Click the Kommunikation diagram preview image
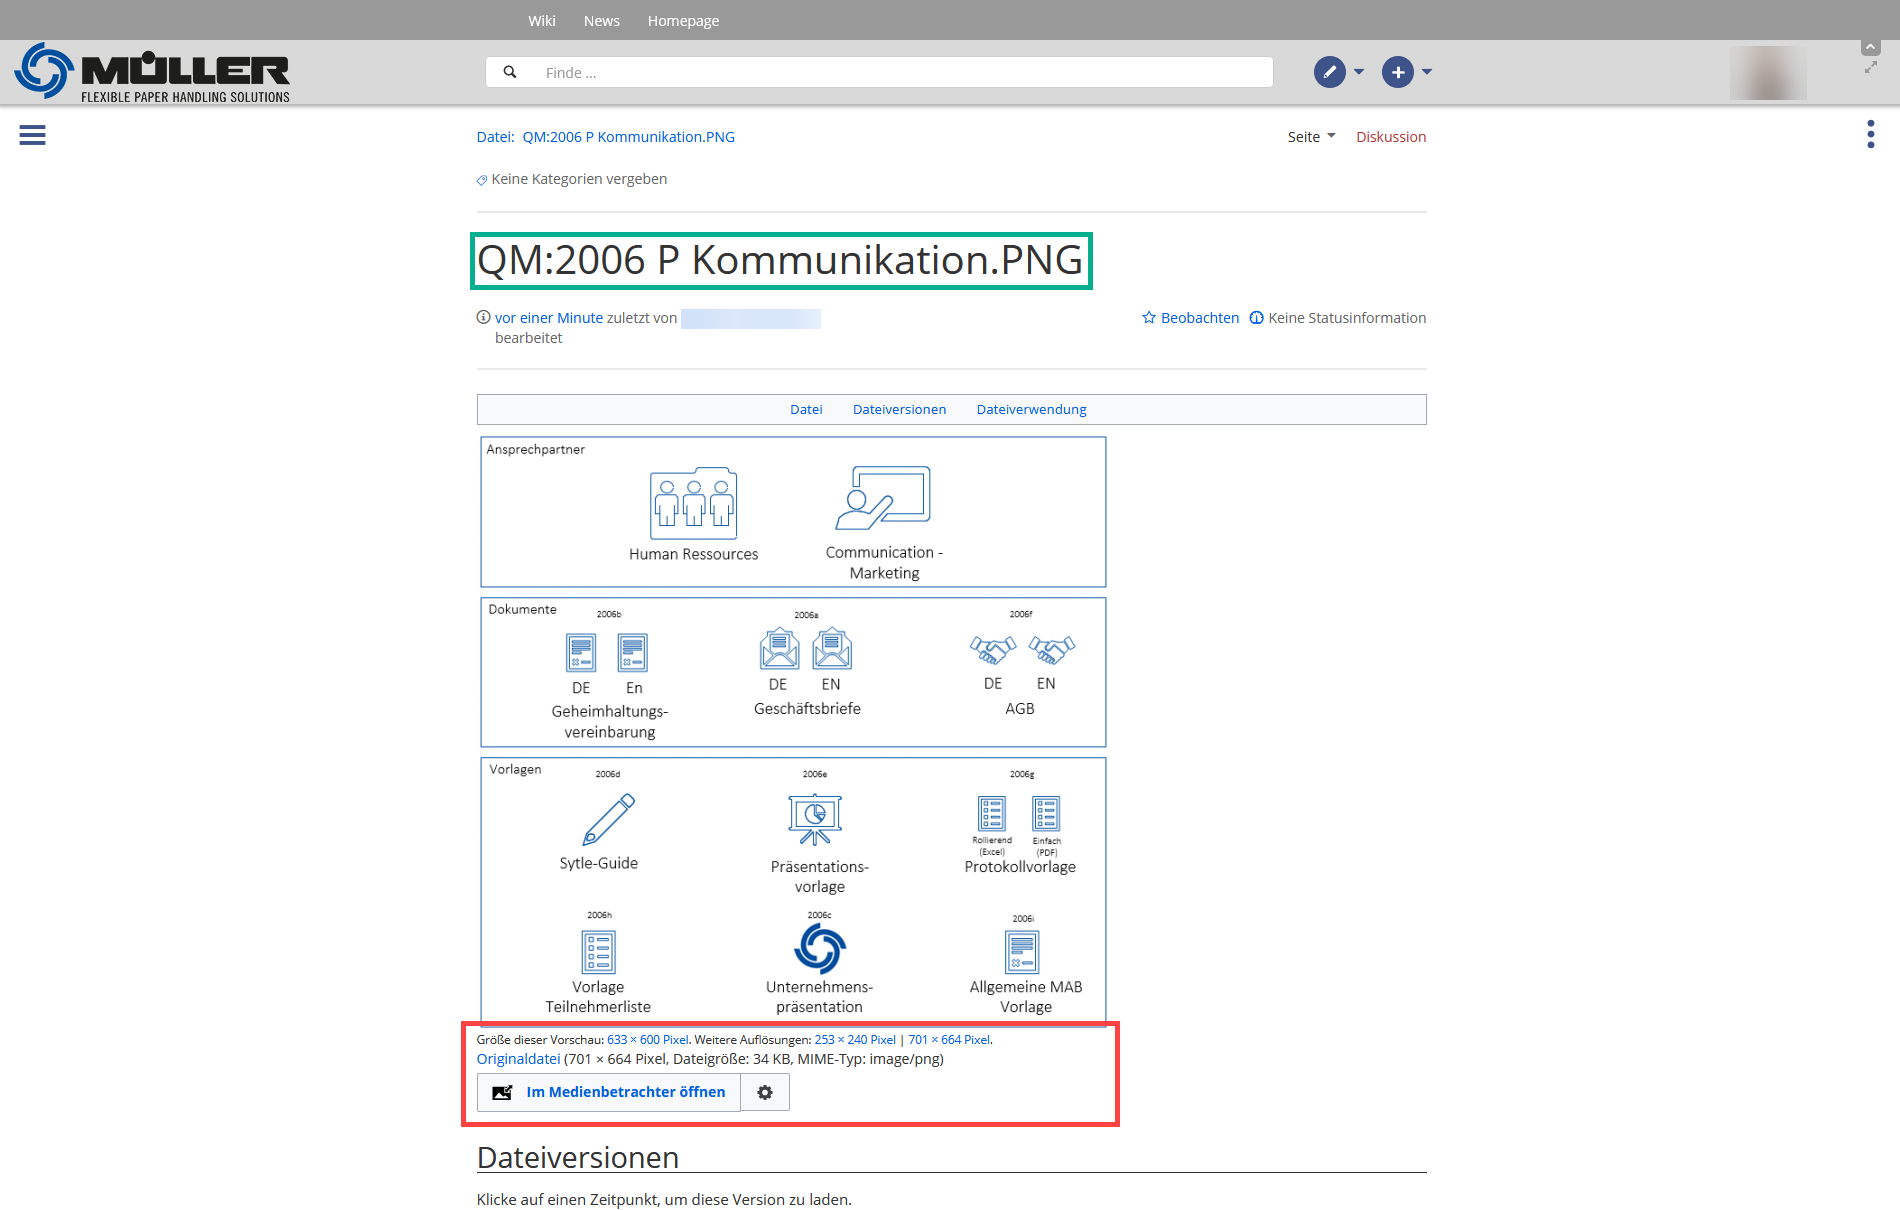Image resolution: width=1900 pixels, height=1210 pixels. tap(793, 730)
